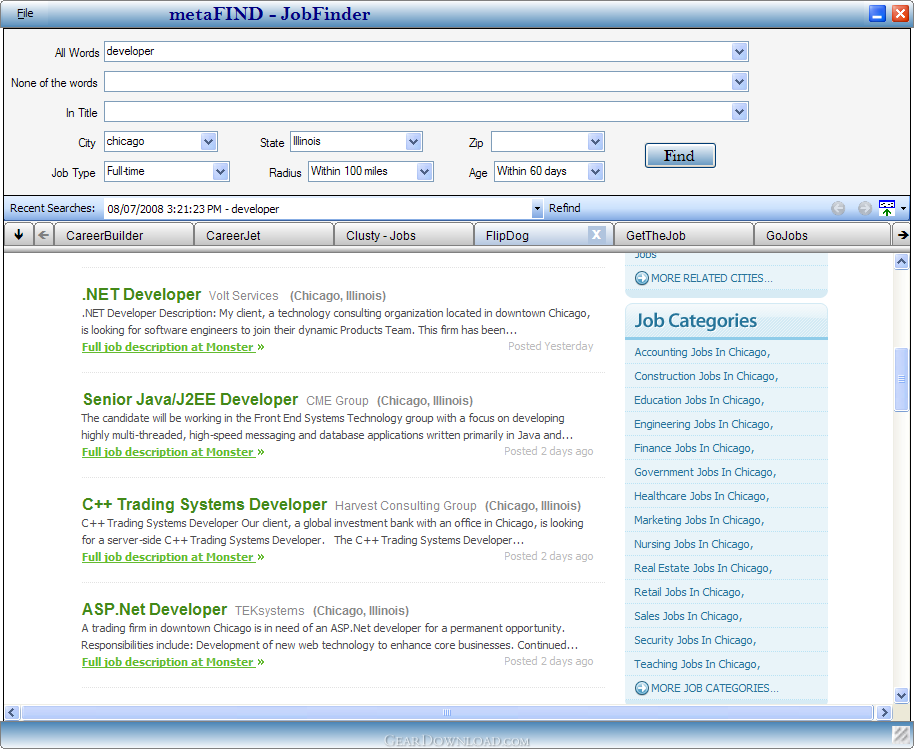Open the File menu
The width and height of the screenshot is (914, 749).
25,13
